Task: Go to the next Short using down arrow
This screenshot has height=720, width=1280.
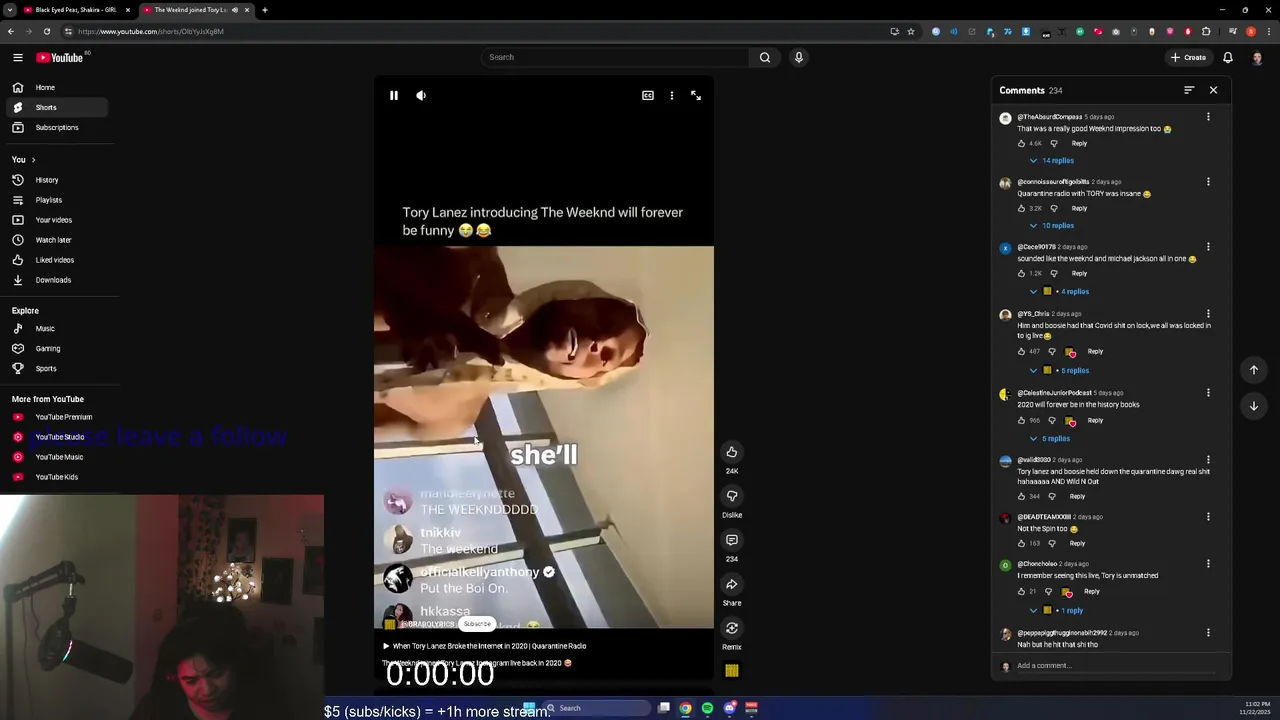Action: [1254, 406]
